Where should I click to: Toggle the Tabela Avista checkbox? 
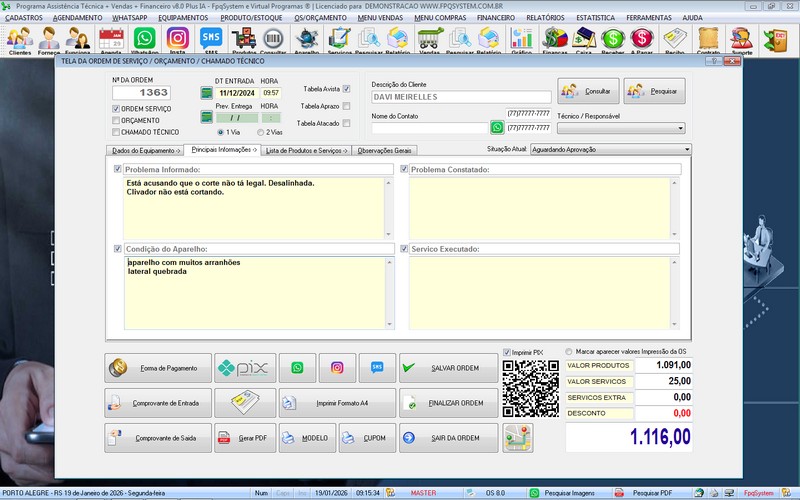coord(346,89)
